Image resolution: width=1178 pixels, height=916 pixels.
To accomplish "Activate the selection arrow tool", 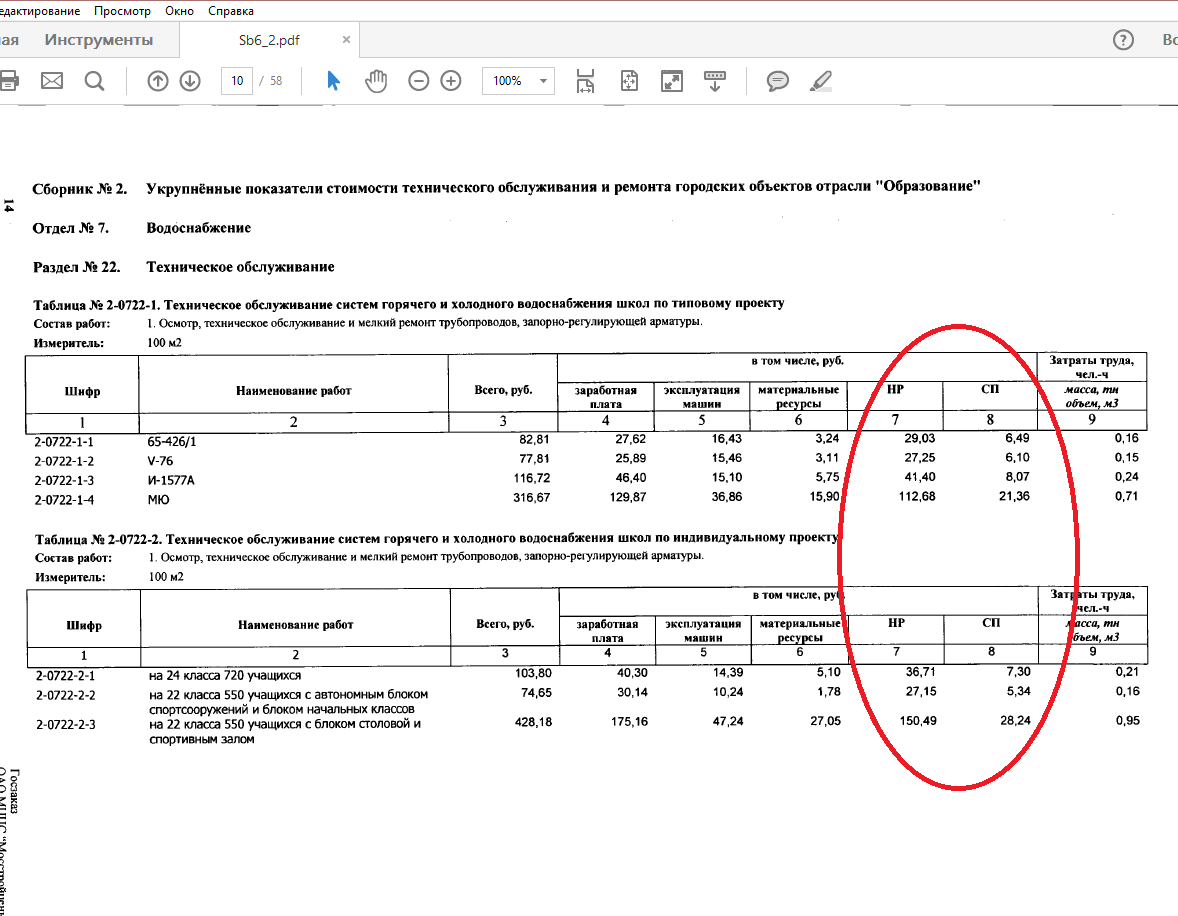I will 334,80.
